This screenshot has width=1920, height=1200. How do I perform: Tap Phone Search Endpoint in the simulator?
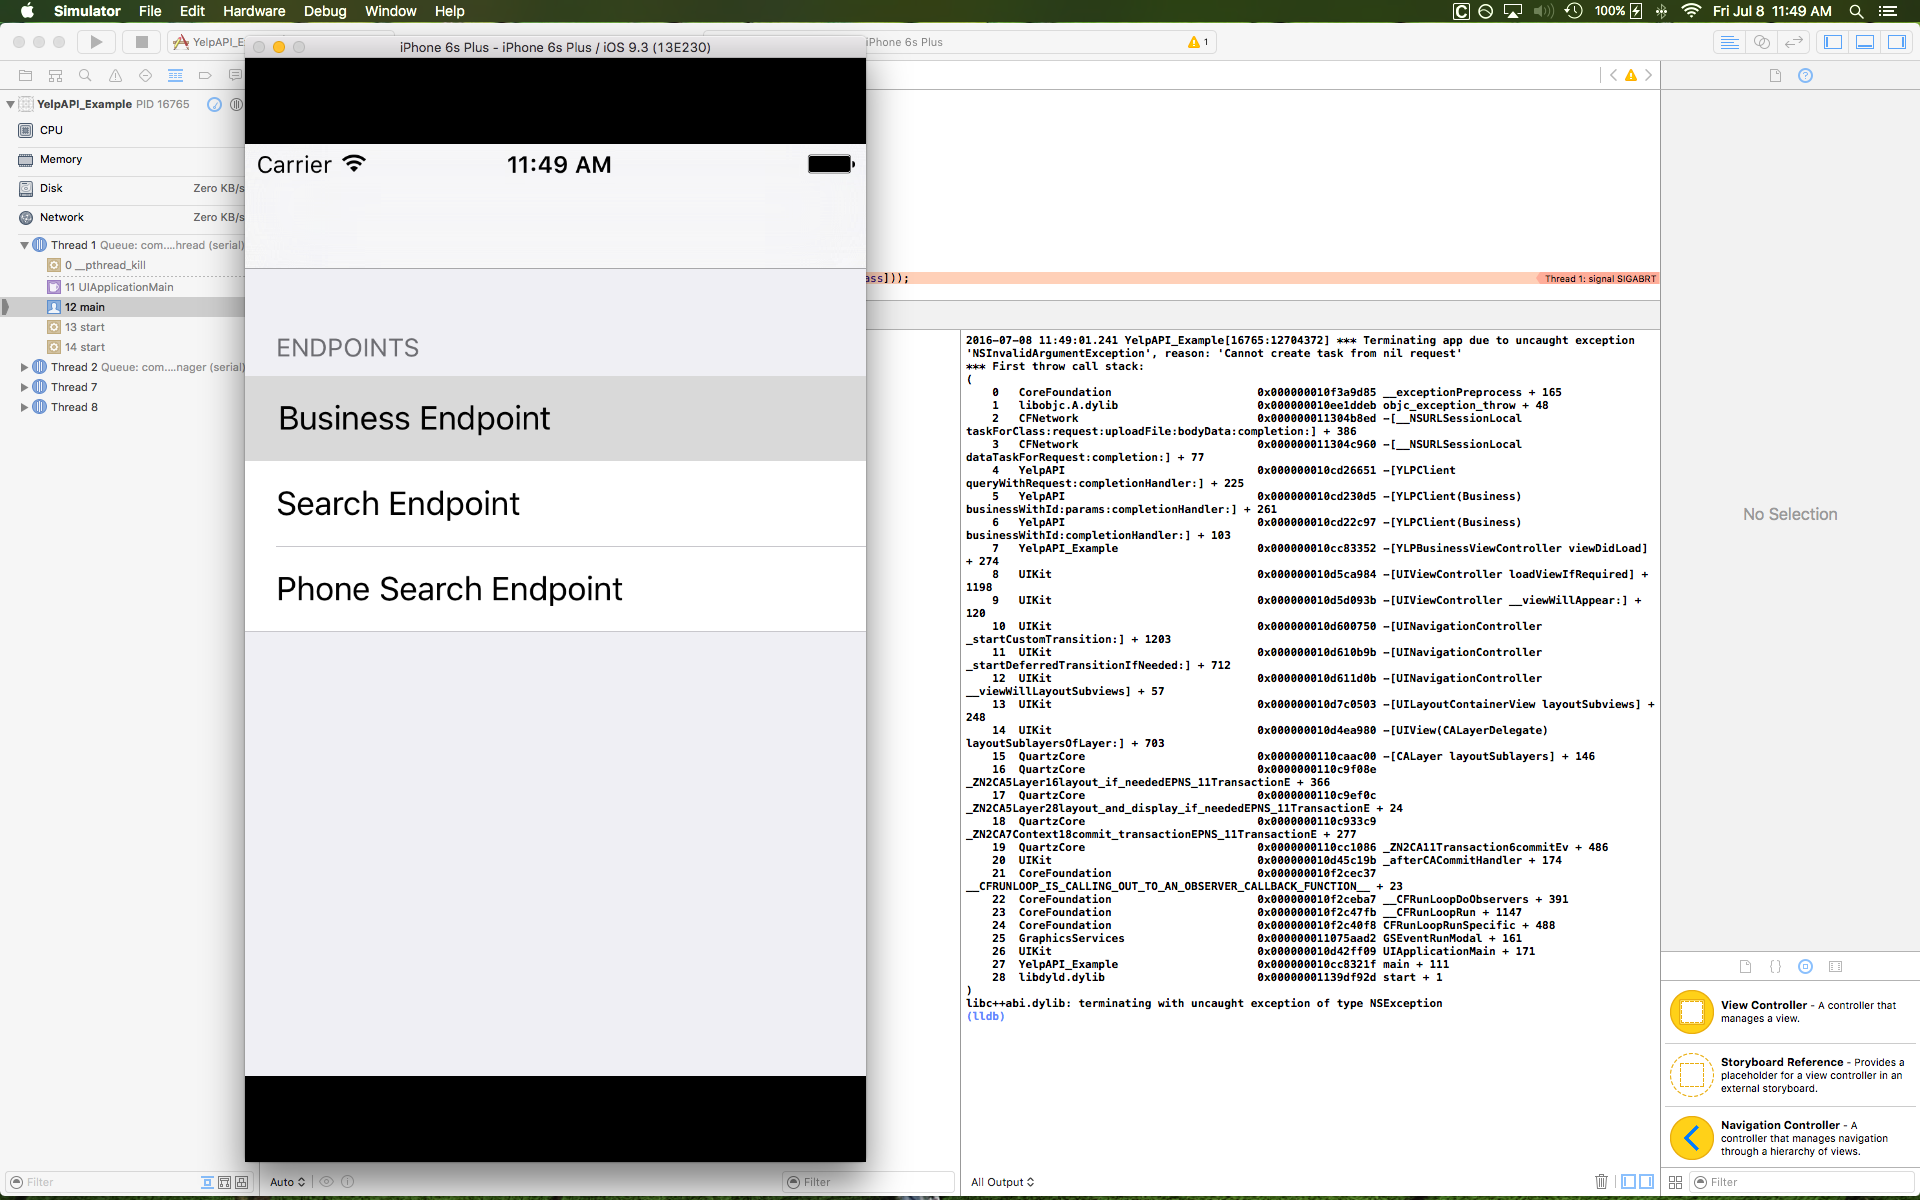pyautogui.click(x=555, y=589)
